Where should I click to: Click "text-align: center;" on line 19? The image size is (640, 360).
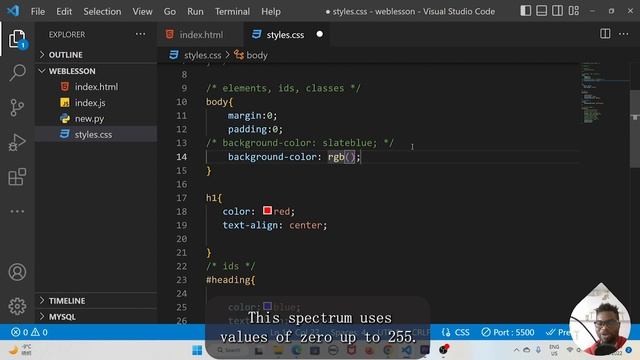275,225
